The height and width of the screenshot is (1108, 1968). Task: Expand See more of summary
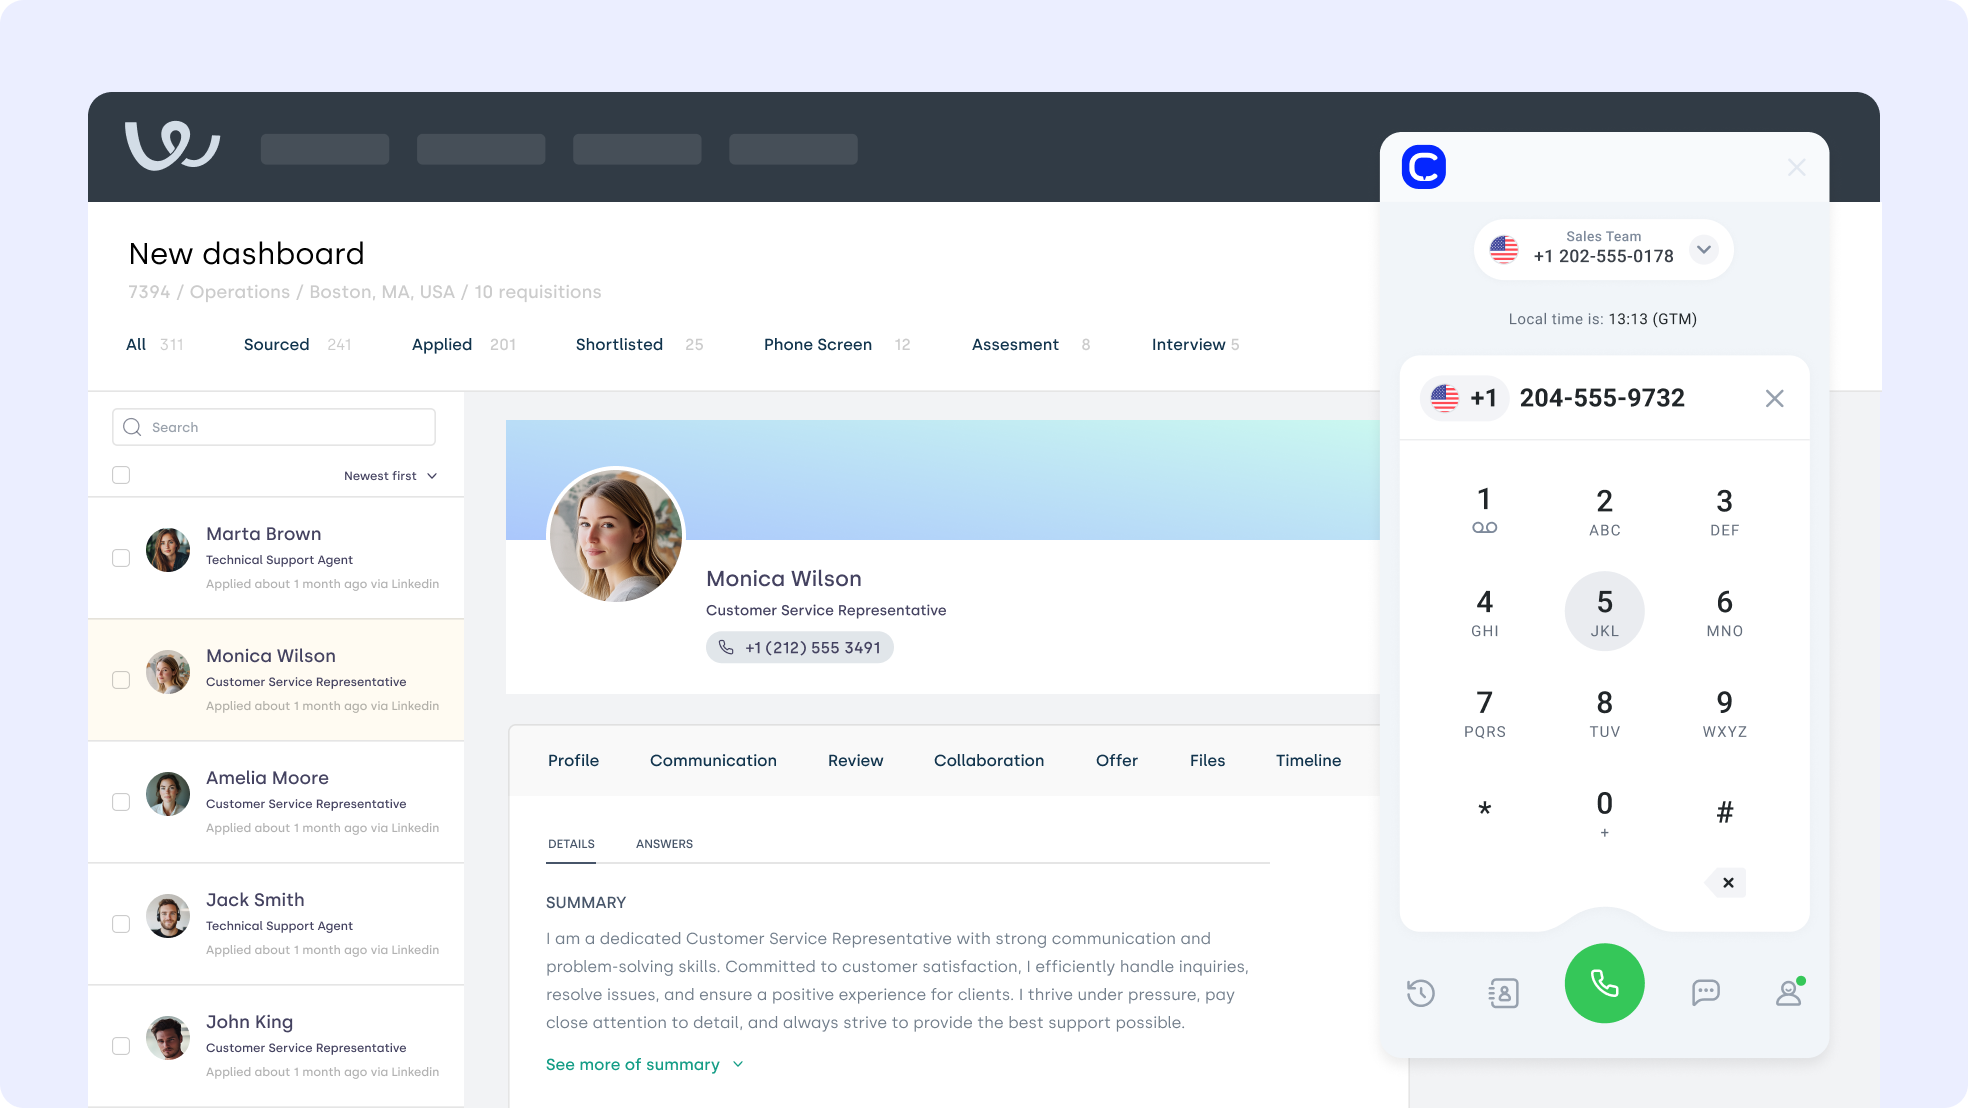[x=644, y=1065]
